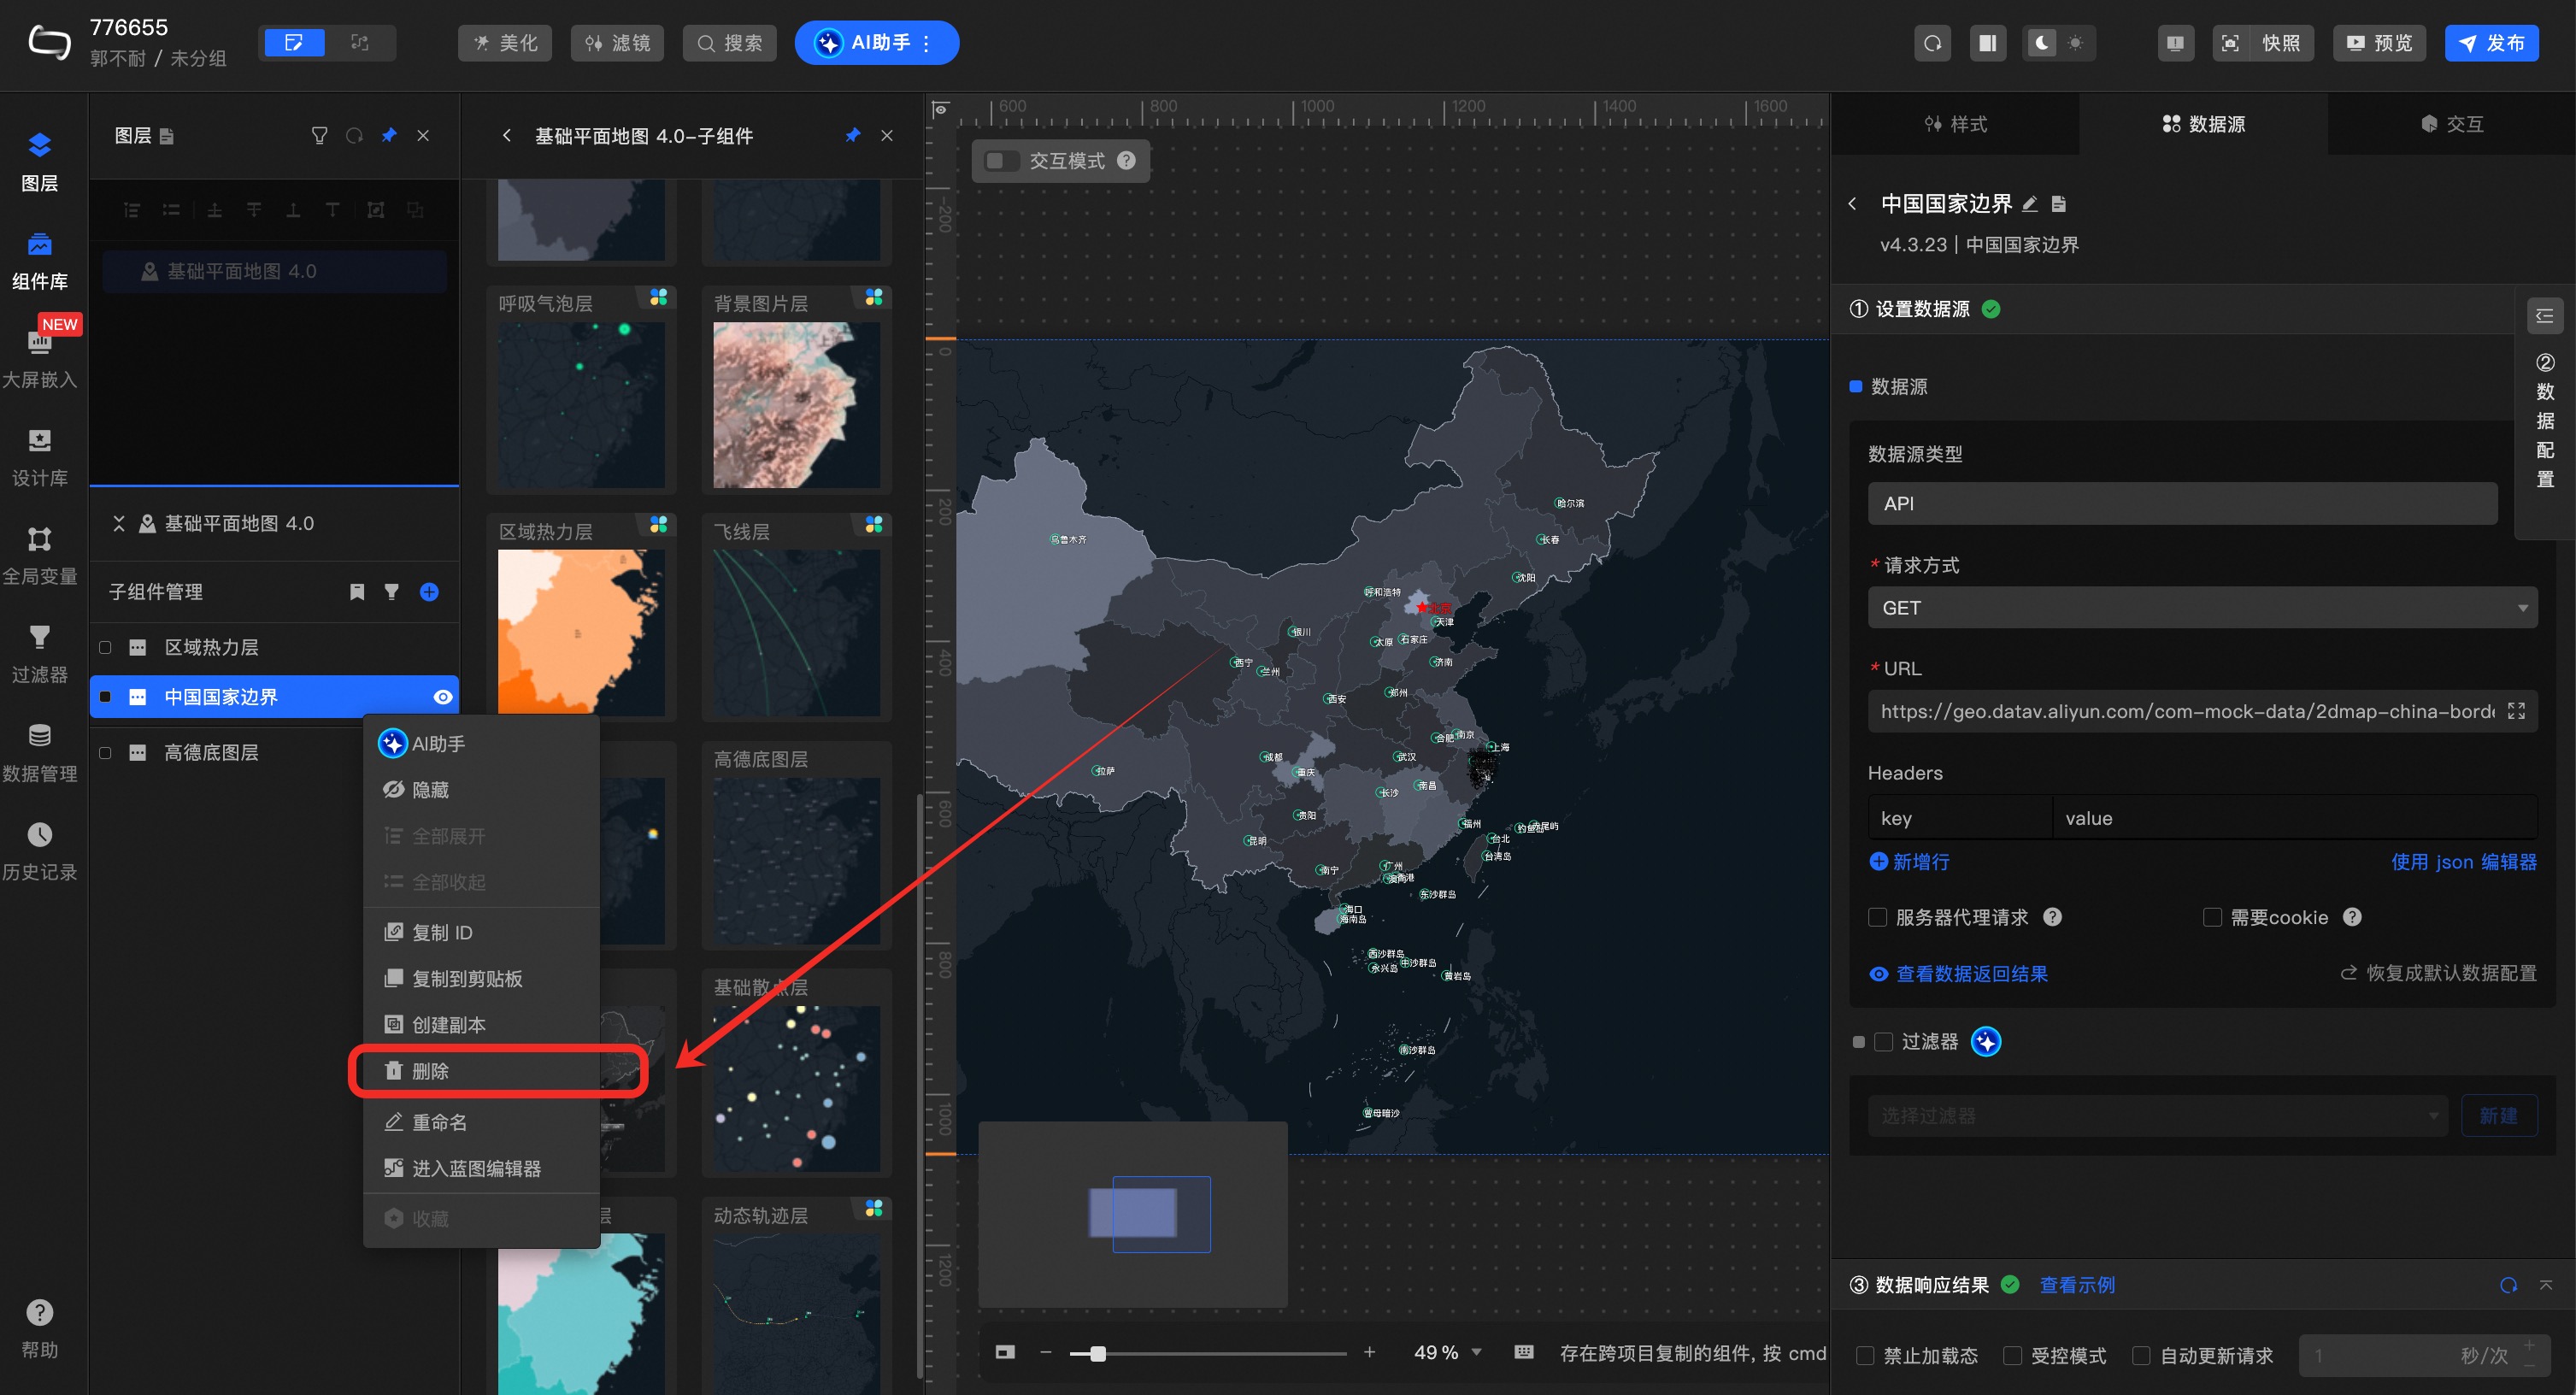Image resolution: width=2576 pixels, height=1395 pixels.
Task: Check the 需要cookie checkbox
Action: tap(2212, 917)
